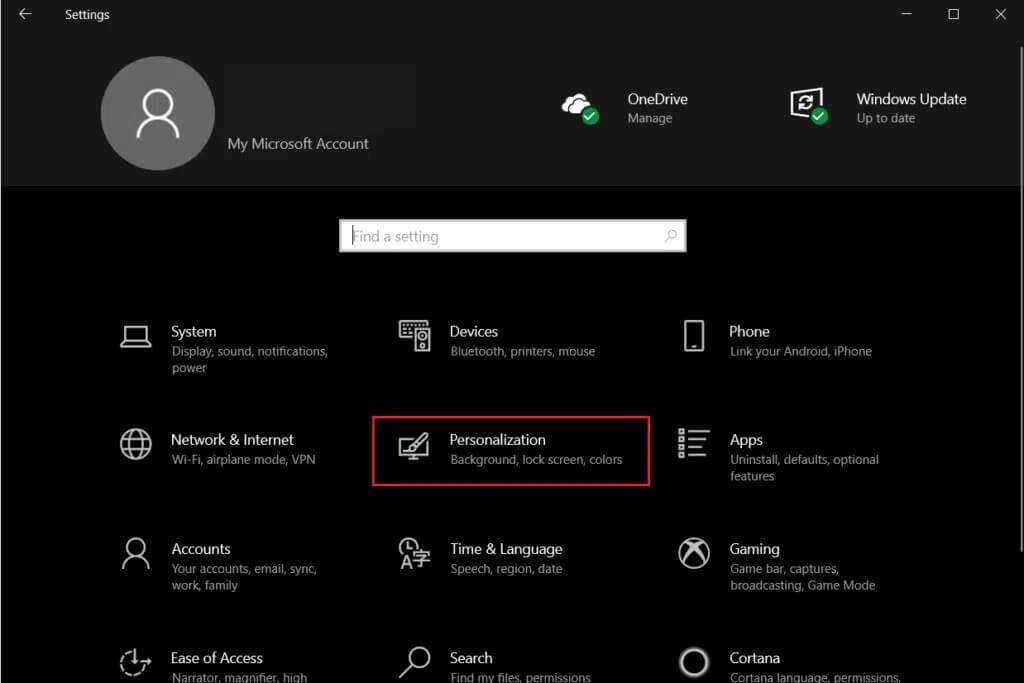Open the Phone settings title
The height and width of the screenshot is (683, 1024).
(749, 332)
